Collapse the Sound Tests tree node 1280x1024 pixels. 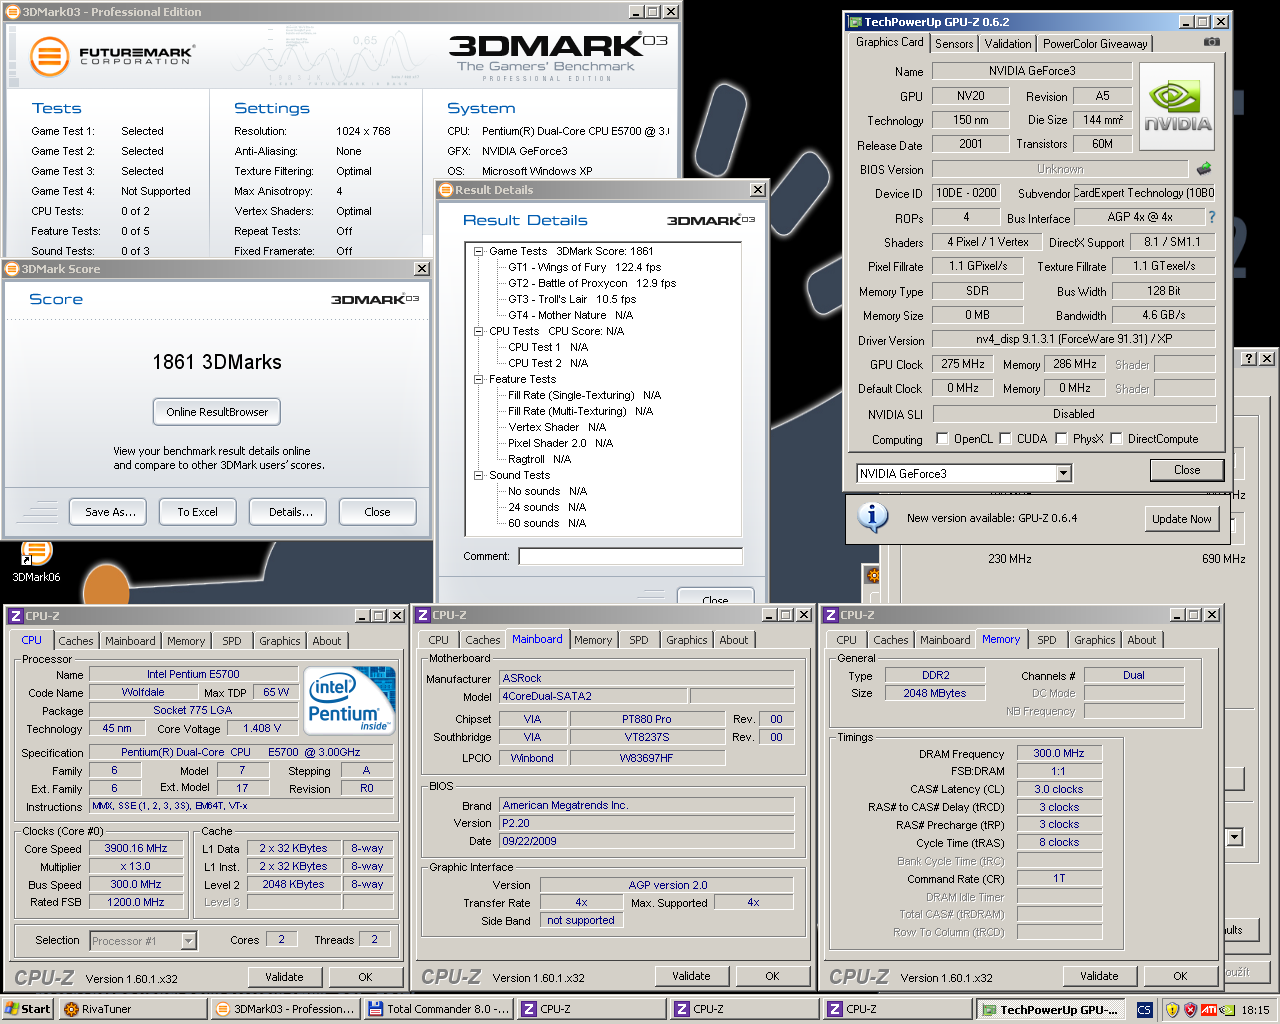tap(478, 475)
